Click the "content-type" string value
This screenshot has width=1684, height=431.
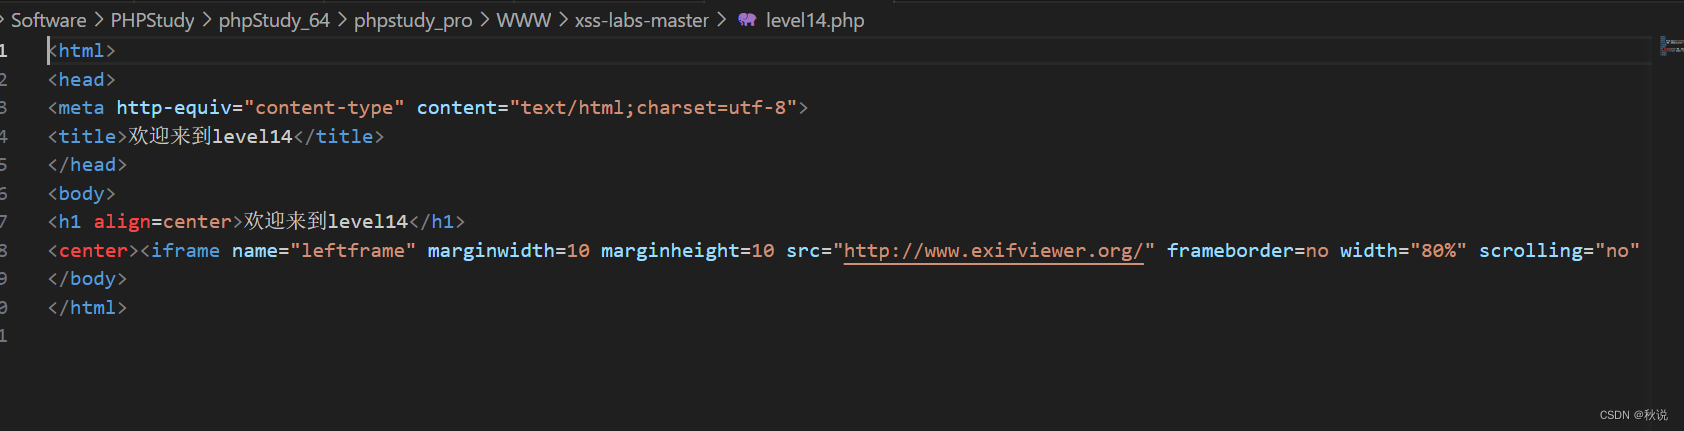click(x=325, y=108)
